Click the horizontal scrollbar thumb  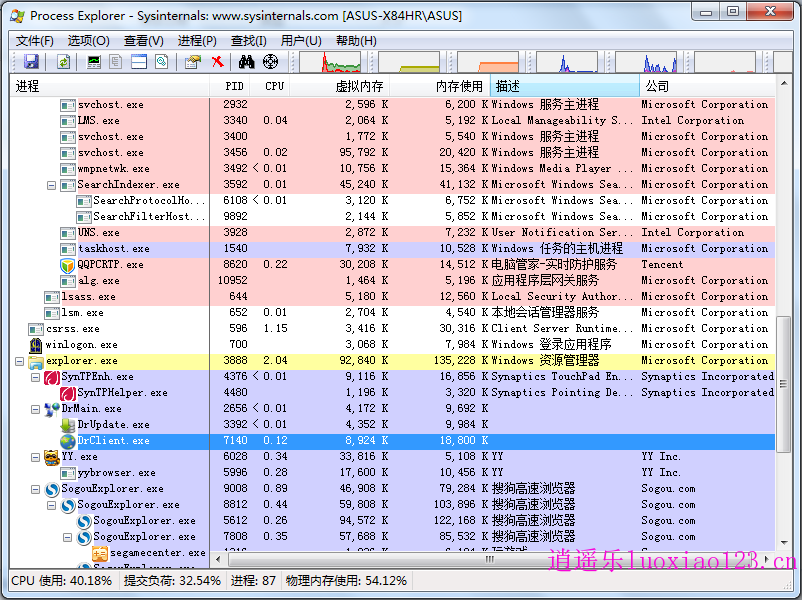pyautogui.click(x=490, y=559)
